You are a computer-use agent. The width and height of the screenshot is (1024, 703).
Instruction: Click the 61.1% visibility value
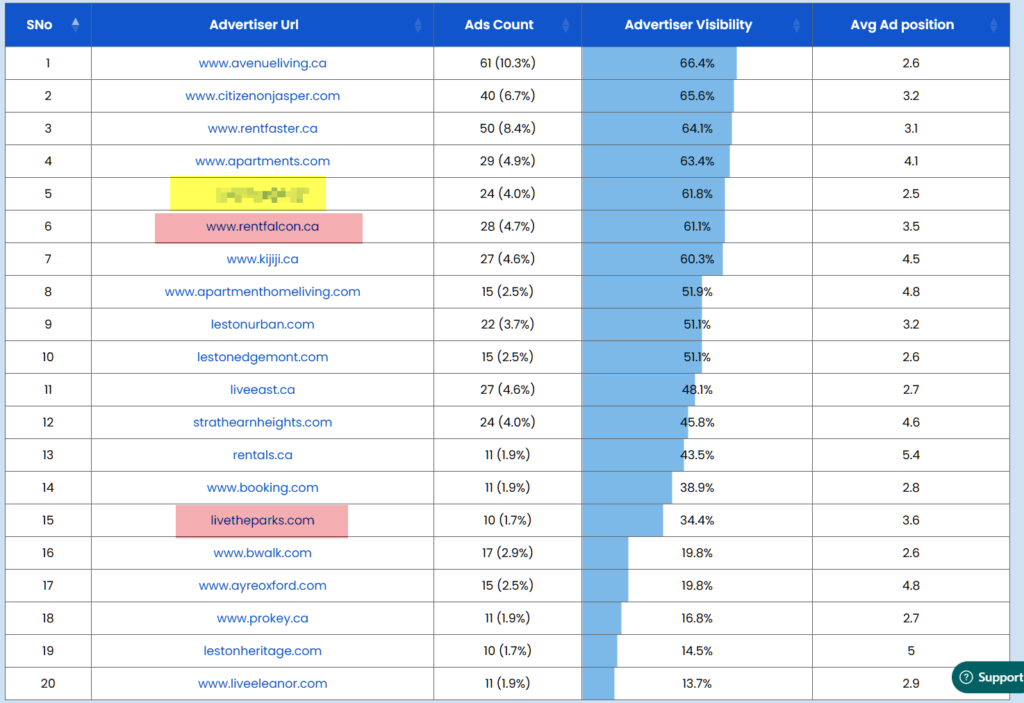[x=697, y=227]
